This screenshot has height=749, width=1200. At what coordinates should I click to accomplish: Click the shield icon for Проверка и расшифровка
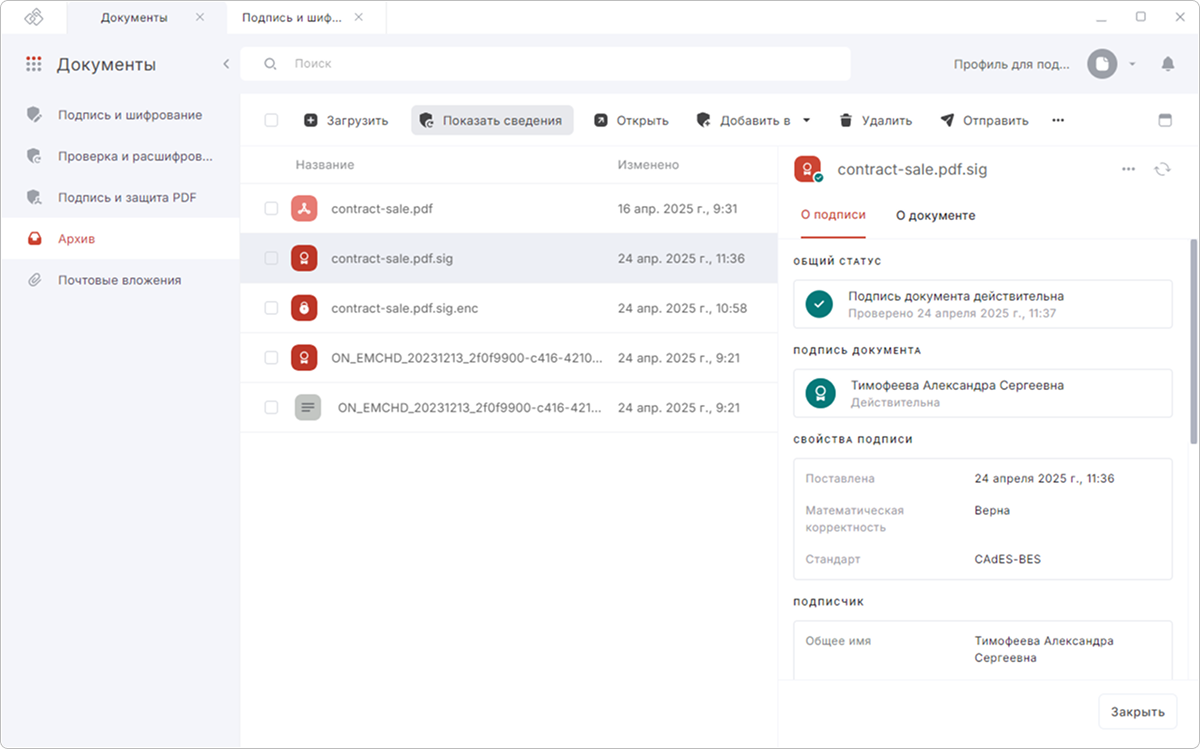click(34, 156)
